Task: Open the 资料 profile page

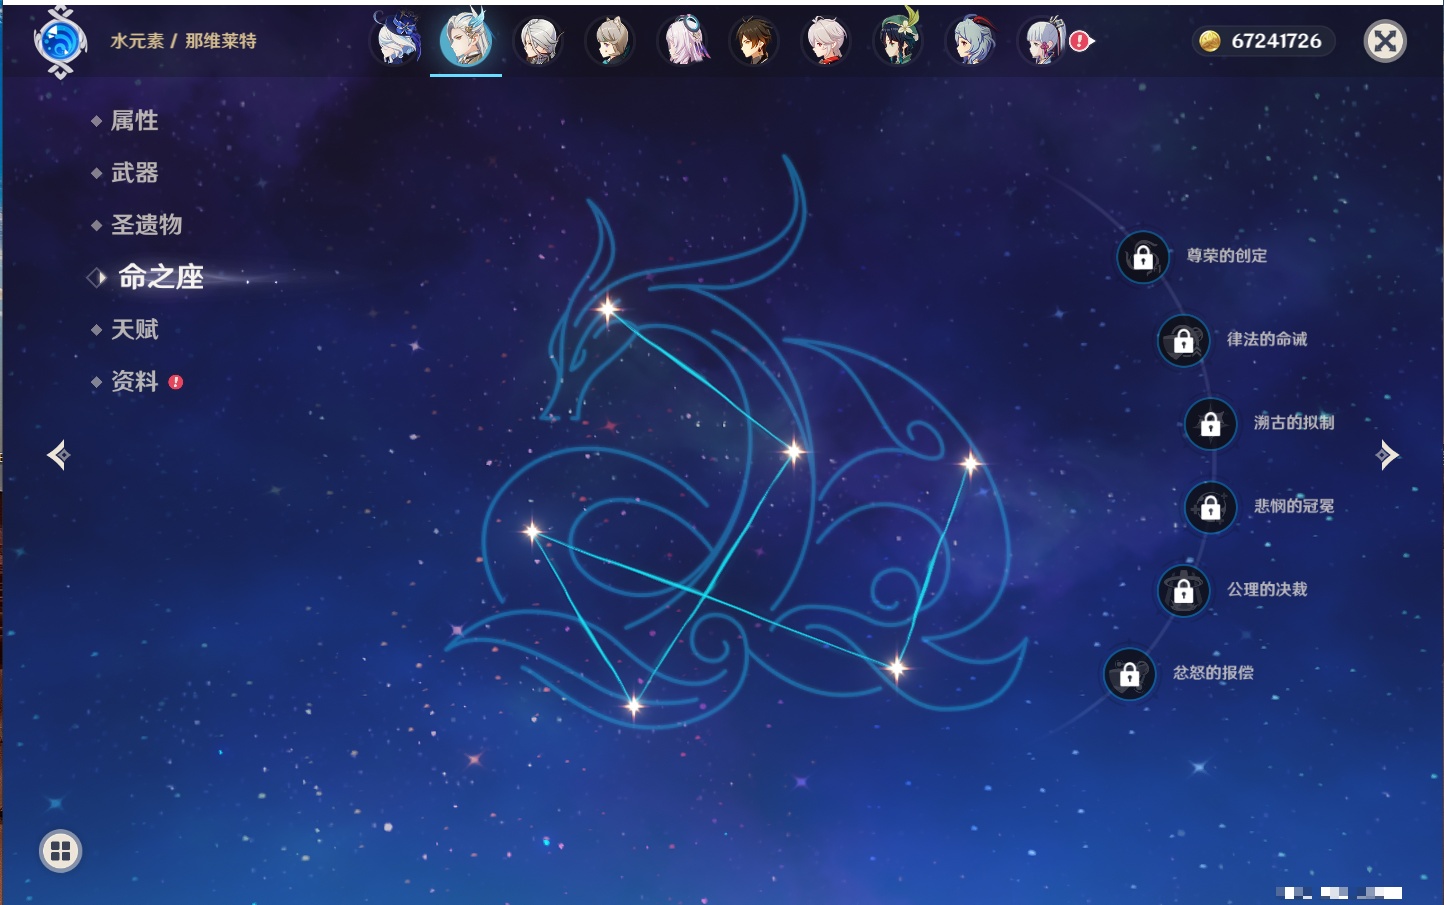Action: tap(134, 381)
